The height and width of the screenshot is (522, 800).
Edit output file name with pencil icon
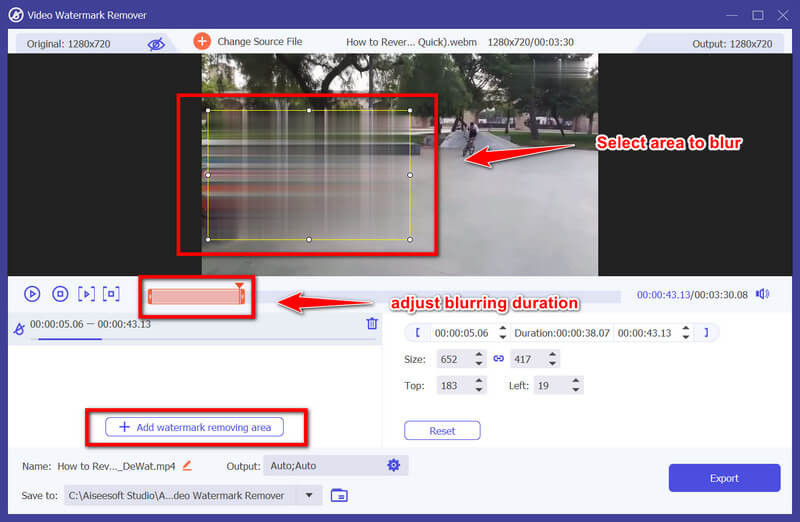187,465
